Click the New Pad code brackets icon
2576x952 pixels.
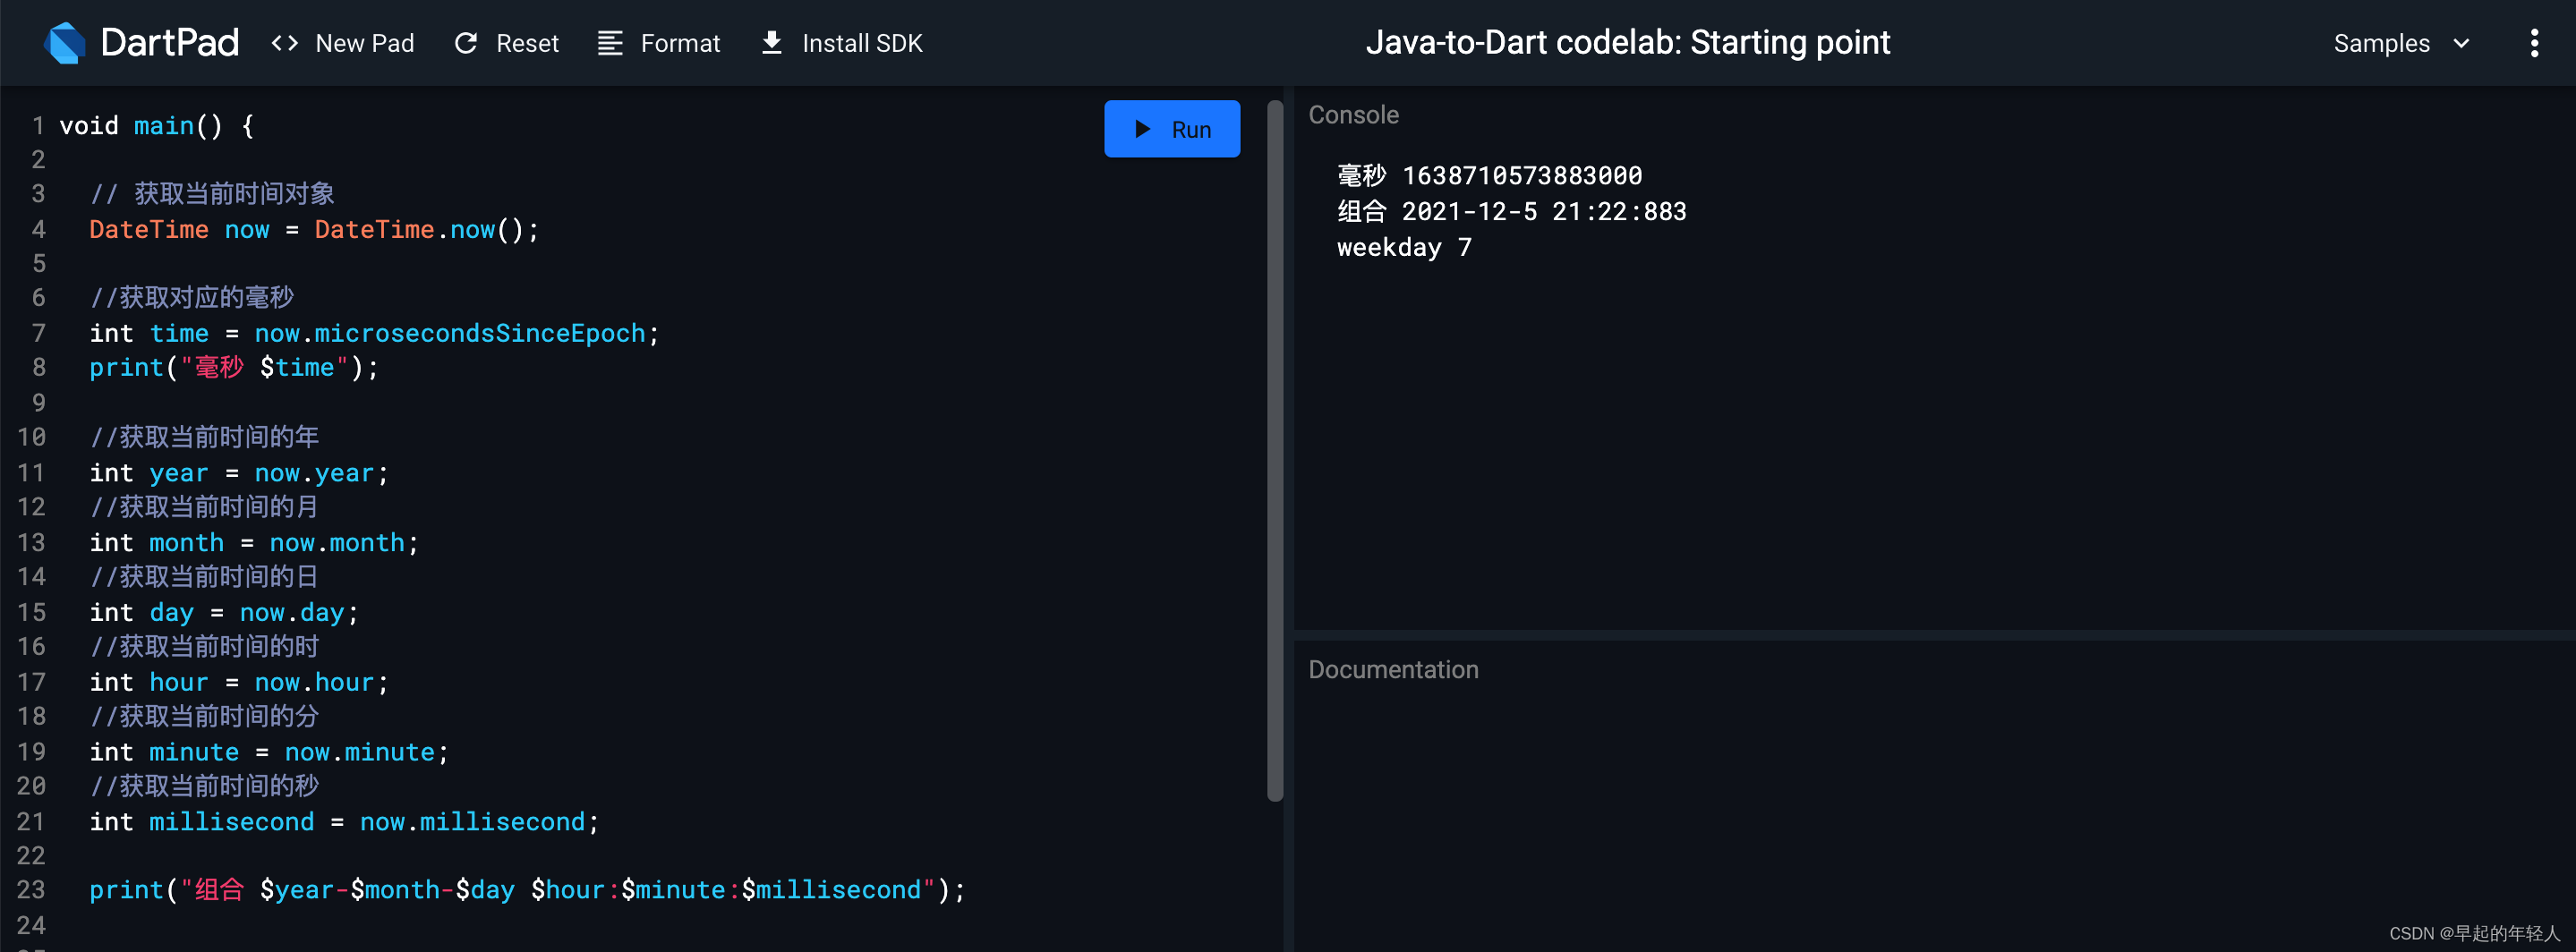click(x=285, y=43)
